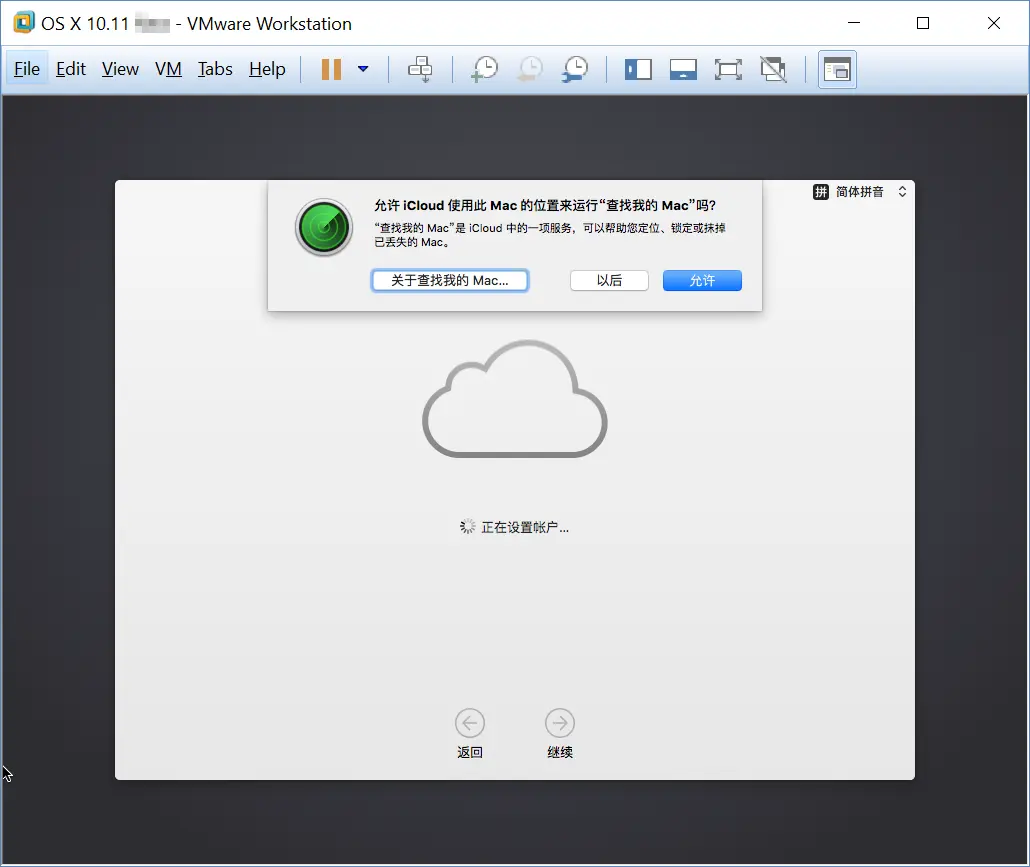Take a snapshot of the virtual machine
This screenshot has width=1030, height=867.
pos(484,69)
